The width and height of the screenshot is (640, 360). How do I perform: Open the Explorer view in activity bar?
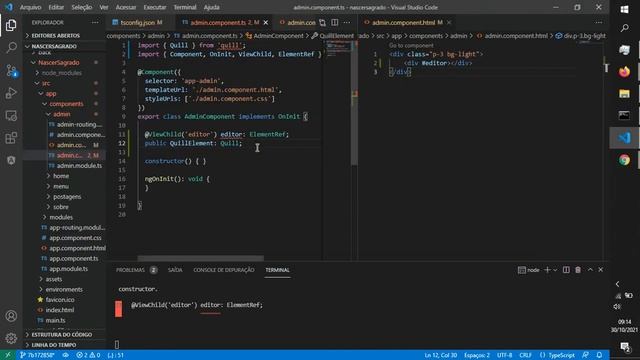point(11,25)
